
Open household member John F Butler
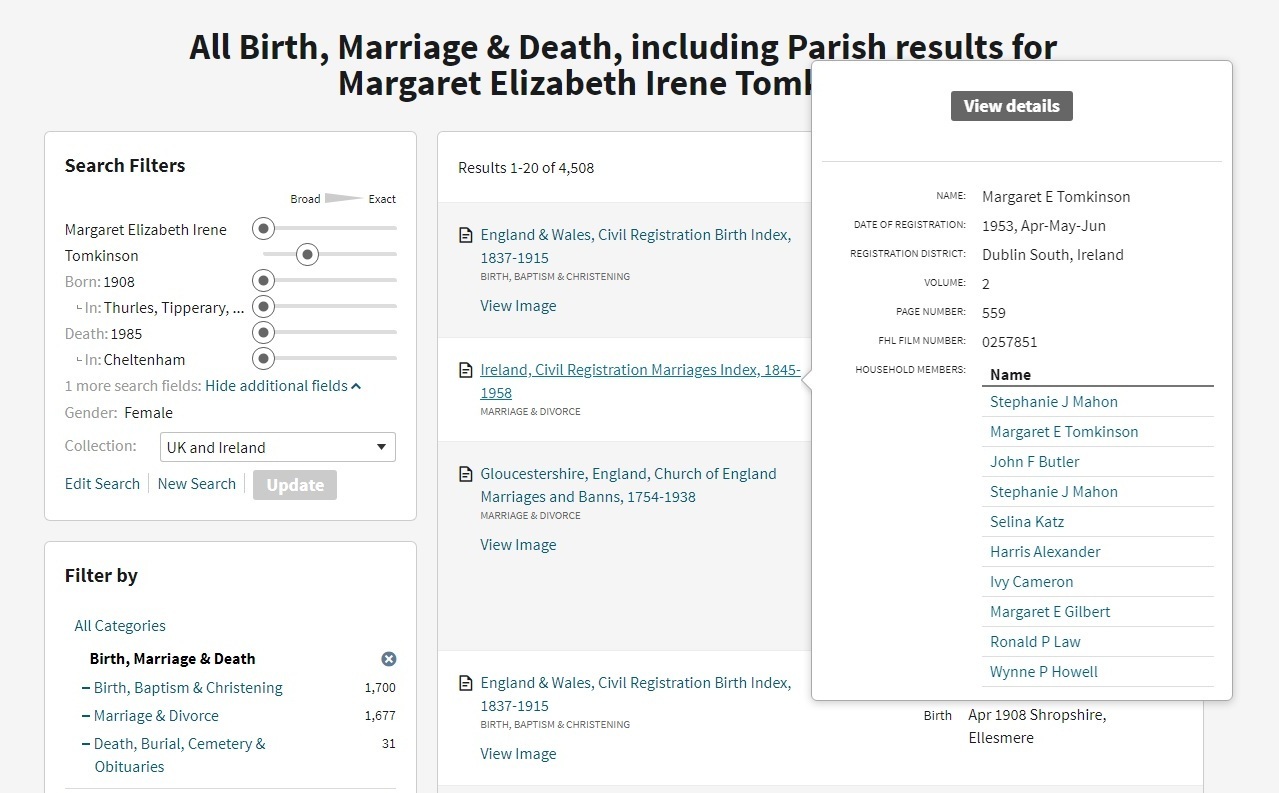click(x=1034, y=462)
